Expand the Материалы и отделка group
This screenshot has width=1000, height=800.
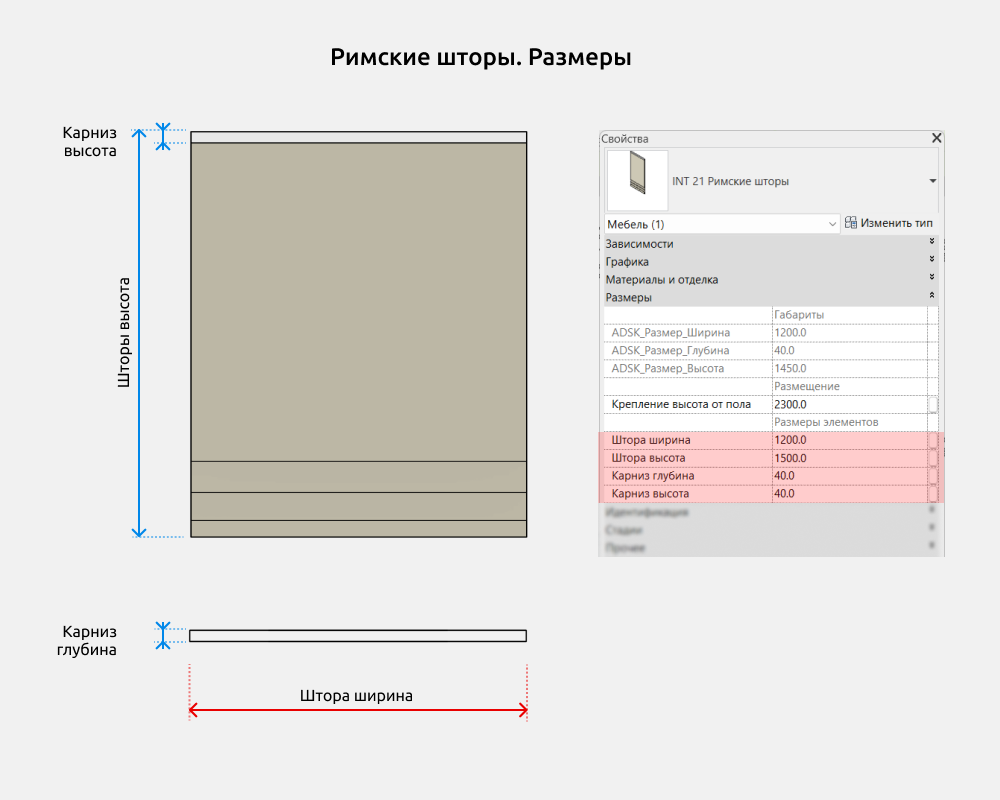tap(931, 277)
